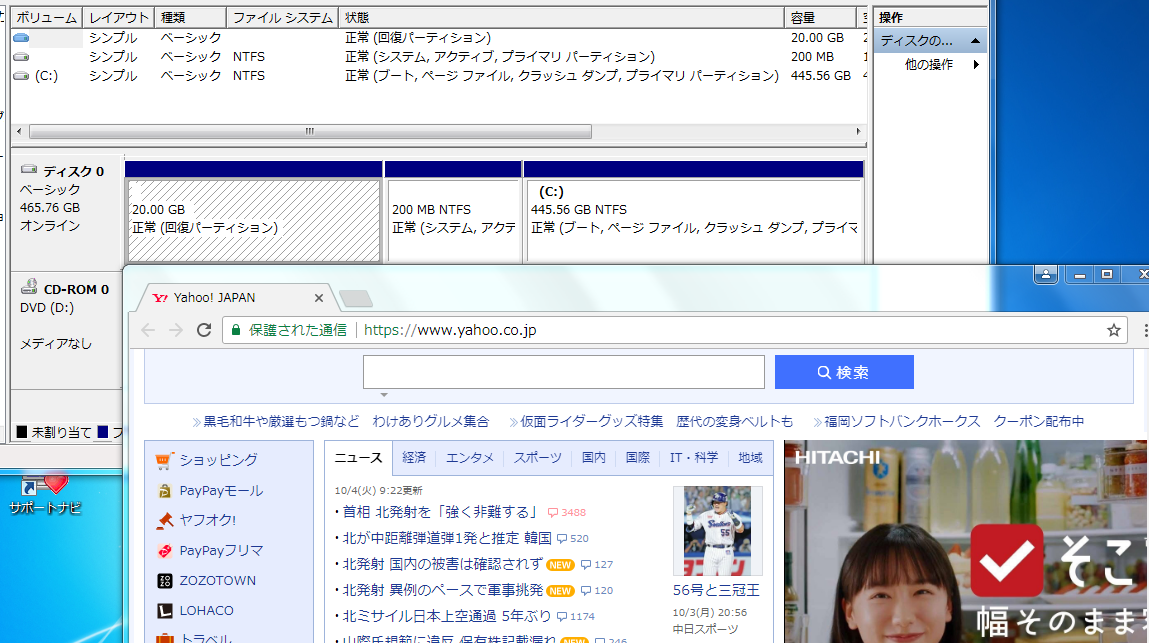Open headline 北発射 国内の被害は確認されず
The height and width of the screenshot is (643, 1149).
tap(443, 564)
